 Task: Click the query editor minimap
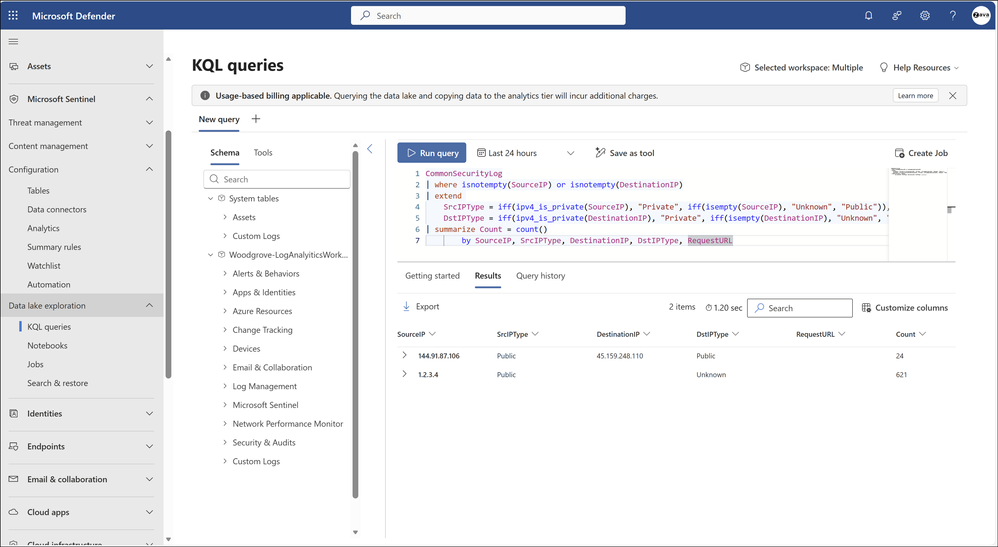[x=917, y=213]
